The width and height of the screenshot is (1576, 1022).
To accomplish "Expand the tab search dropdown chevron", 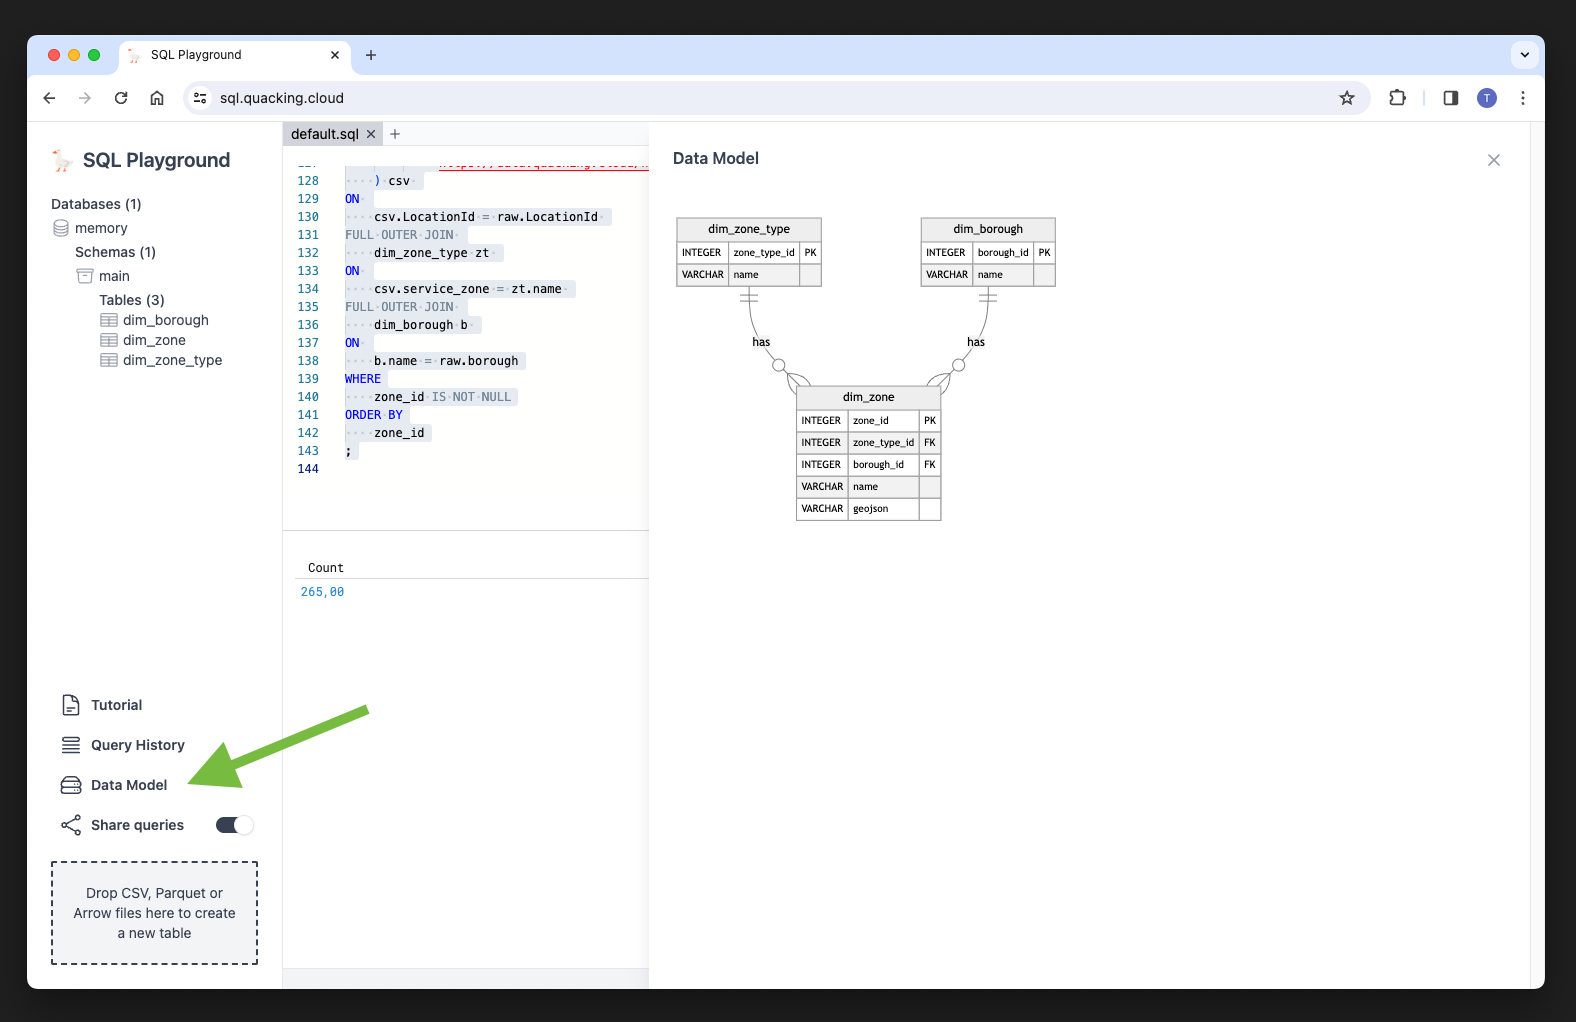I will pos(1524,55).
